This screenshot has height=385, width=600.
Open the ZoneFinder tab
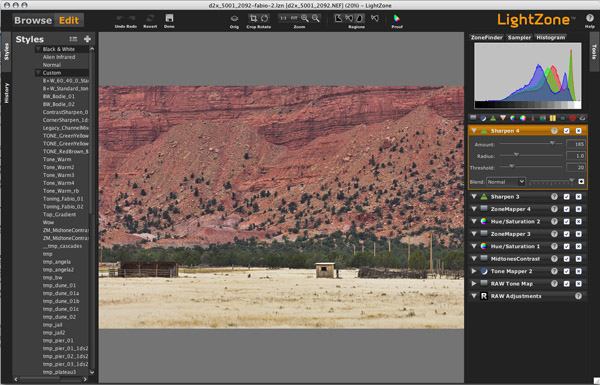click(x=487, y=38)
